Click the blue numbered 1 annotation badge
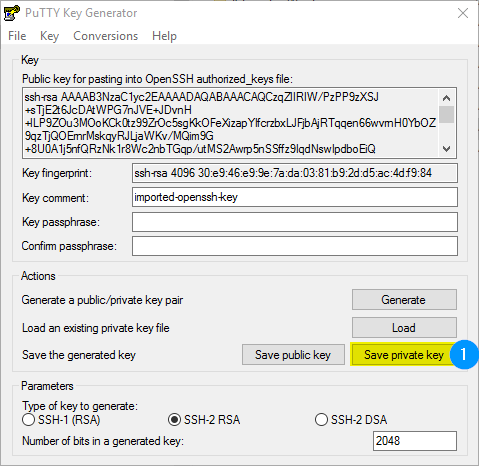 [464, 354]
